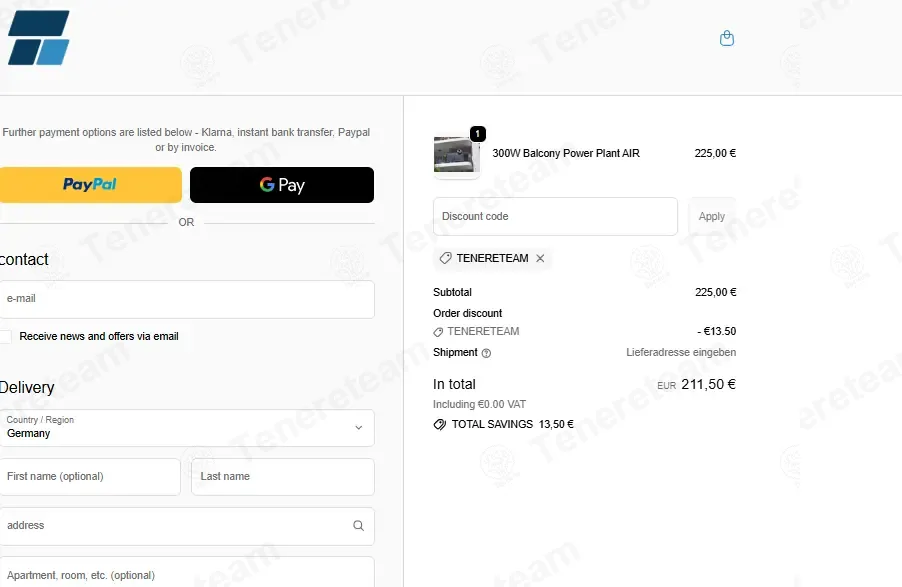Open the Country / Region dropdown

point(187,428)
